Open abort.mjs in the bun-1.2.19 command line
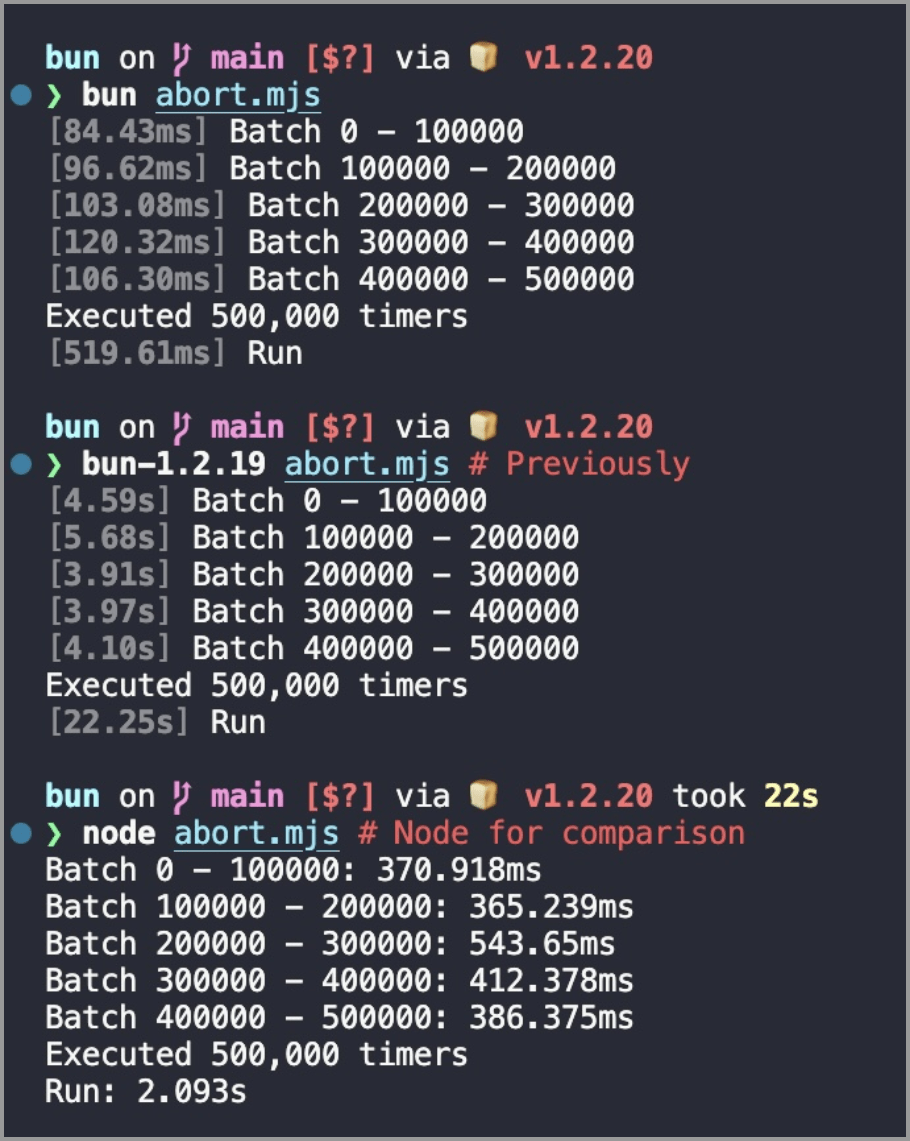The image size is (910, 1141). 366,465
